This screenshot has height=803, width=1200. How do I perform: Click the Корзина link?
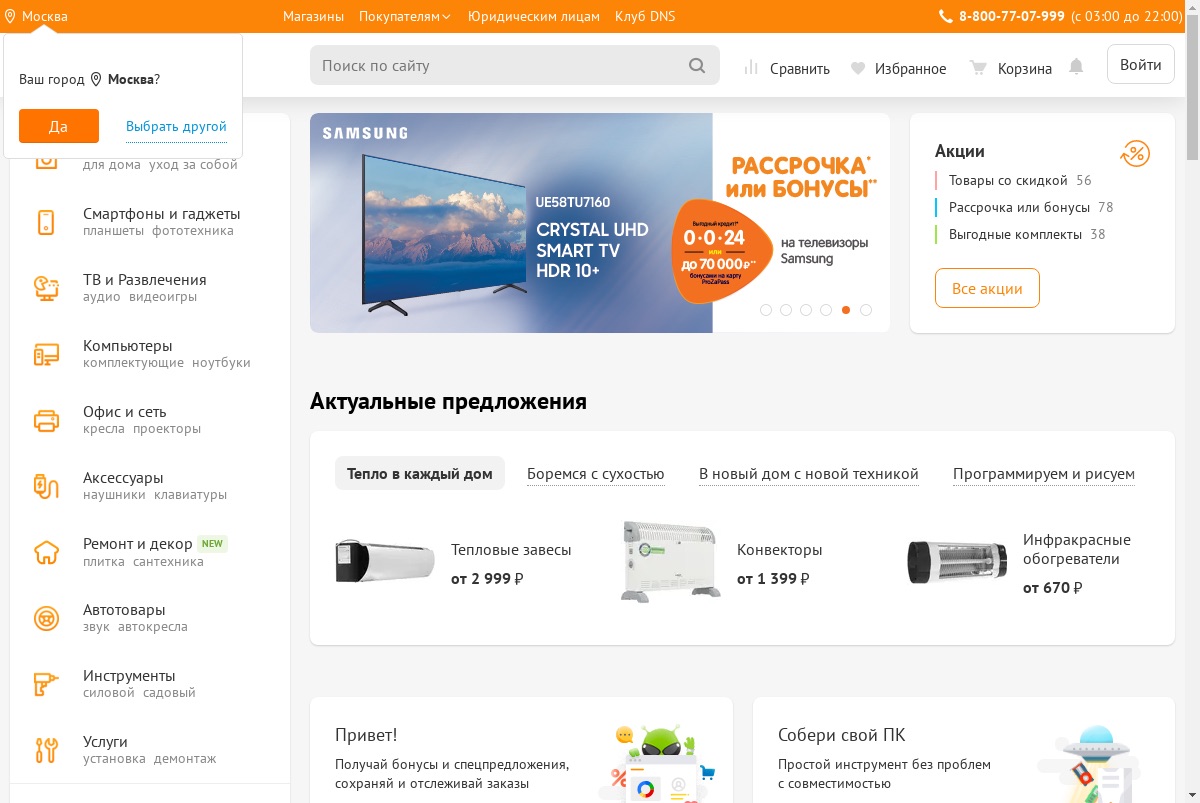[x=1025, y=69]
